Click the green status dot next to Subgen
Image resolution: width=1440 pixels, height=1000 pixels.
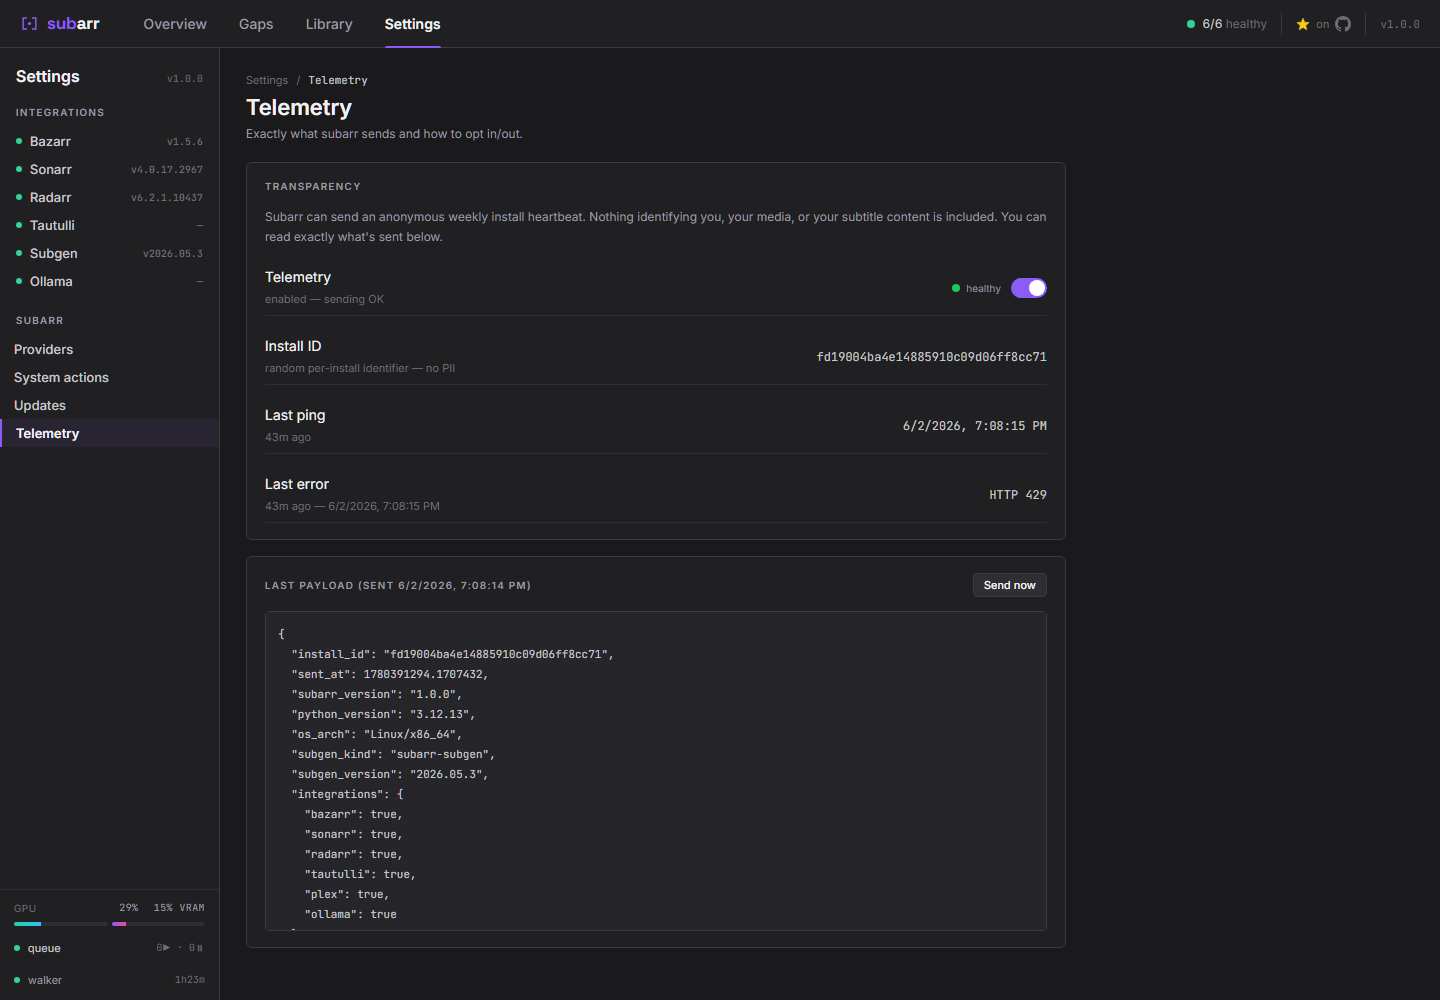click(x=19, y=253)
